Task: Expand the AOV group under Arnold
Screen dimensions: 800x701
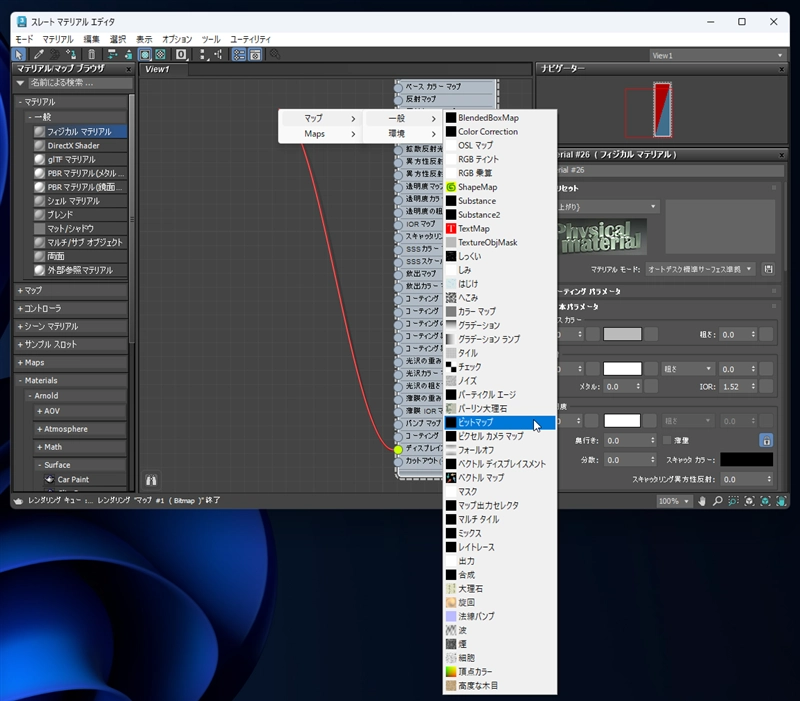Action: [80, 411]
